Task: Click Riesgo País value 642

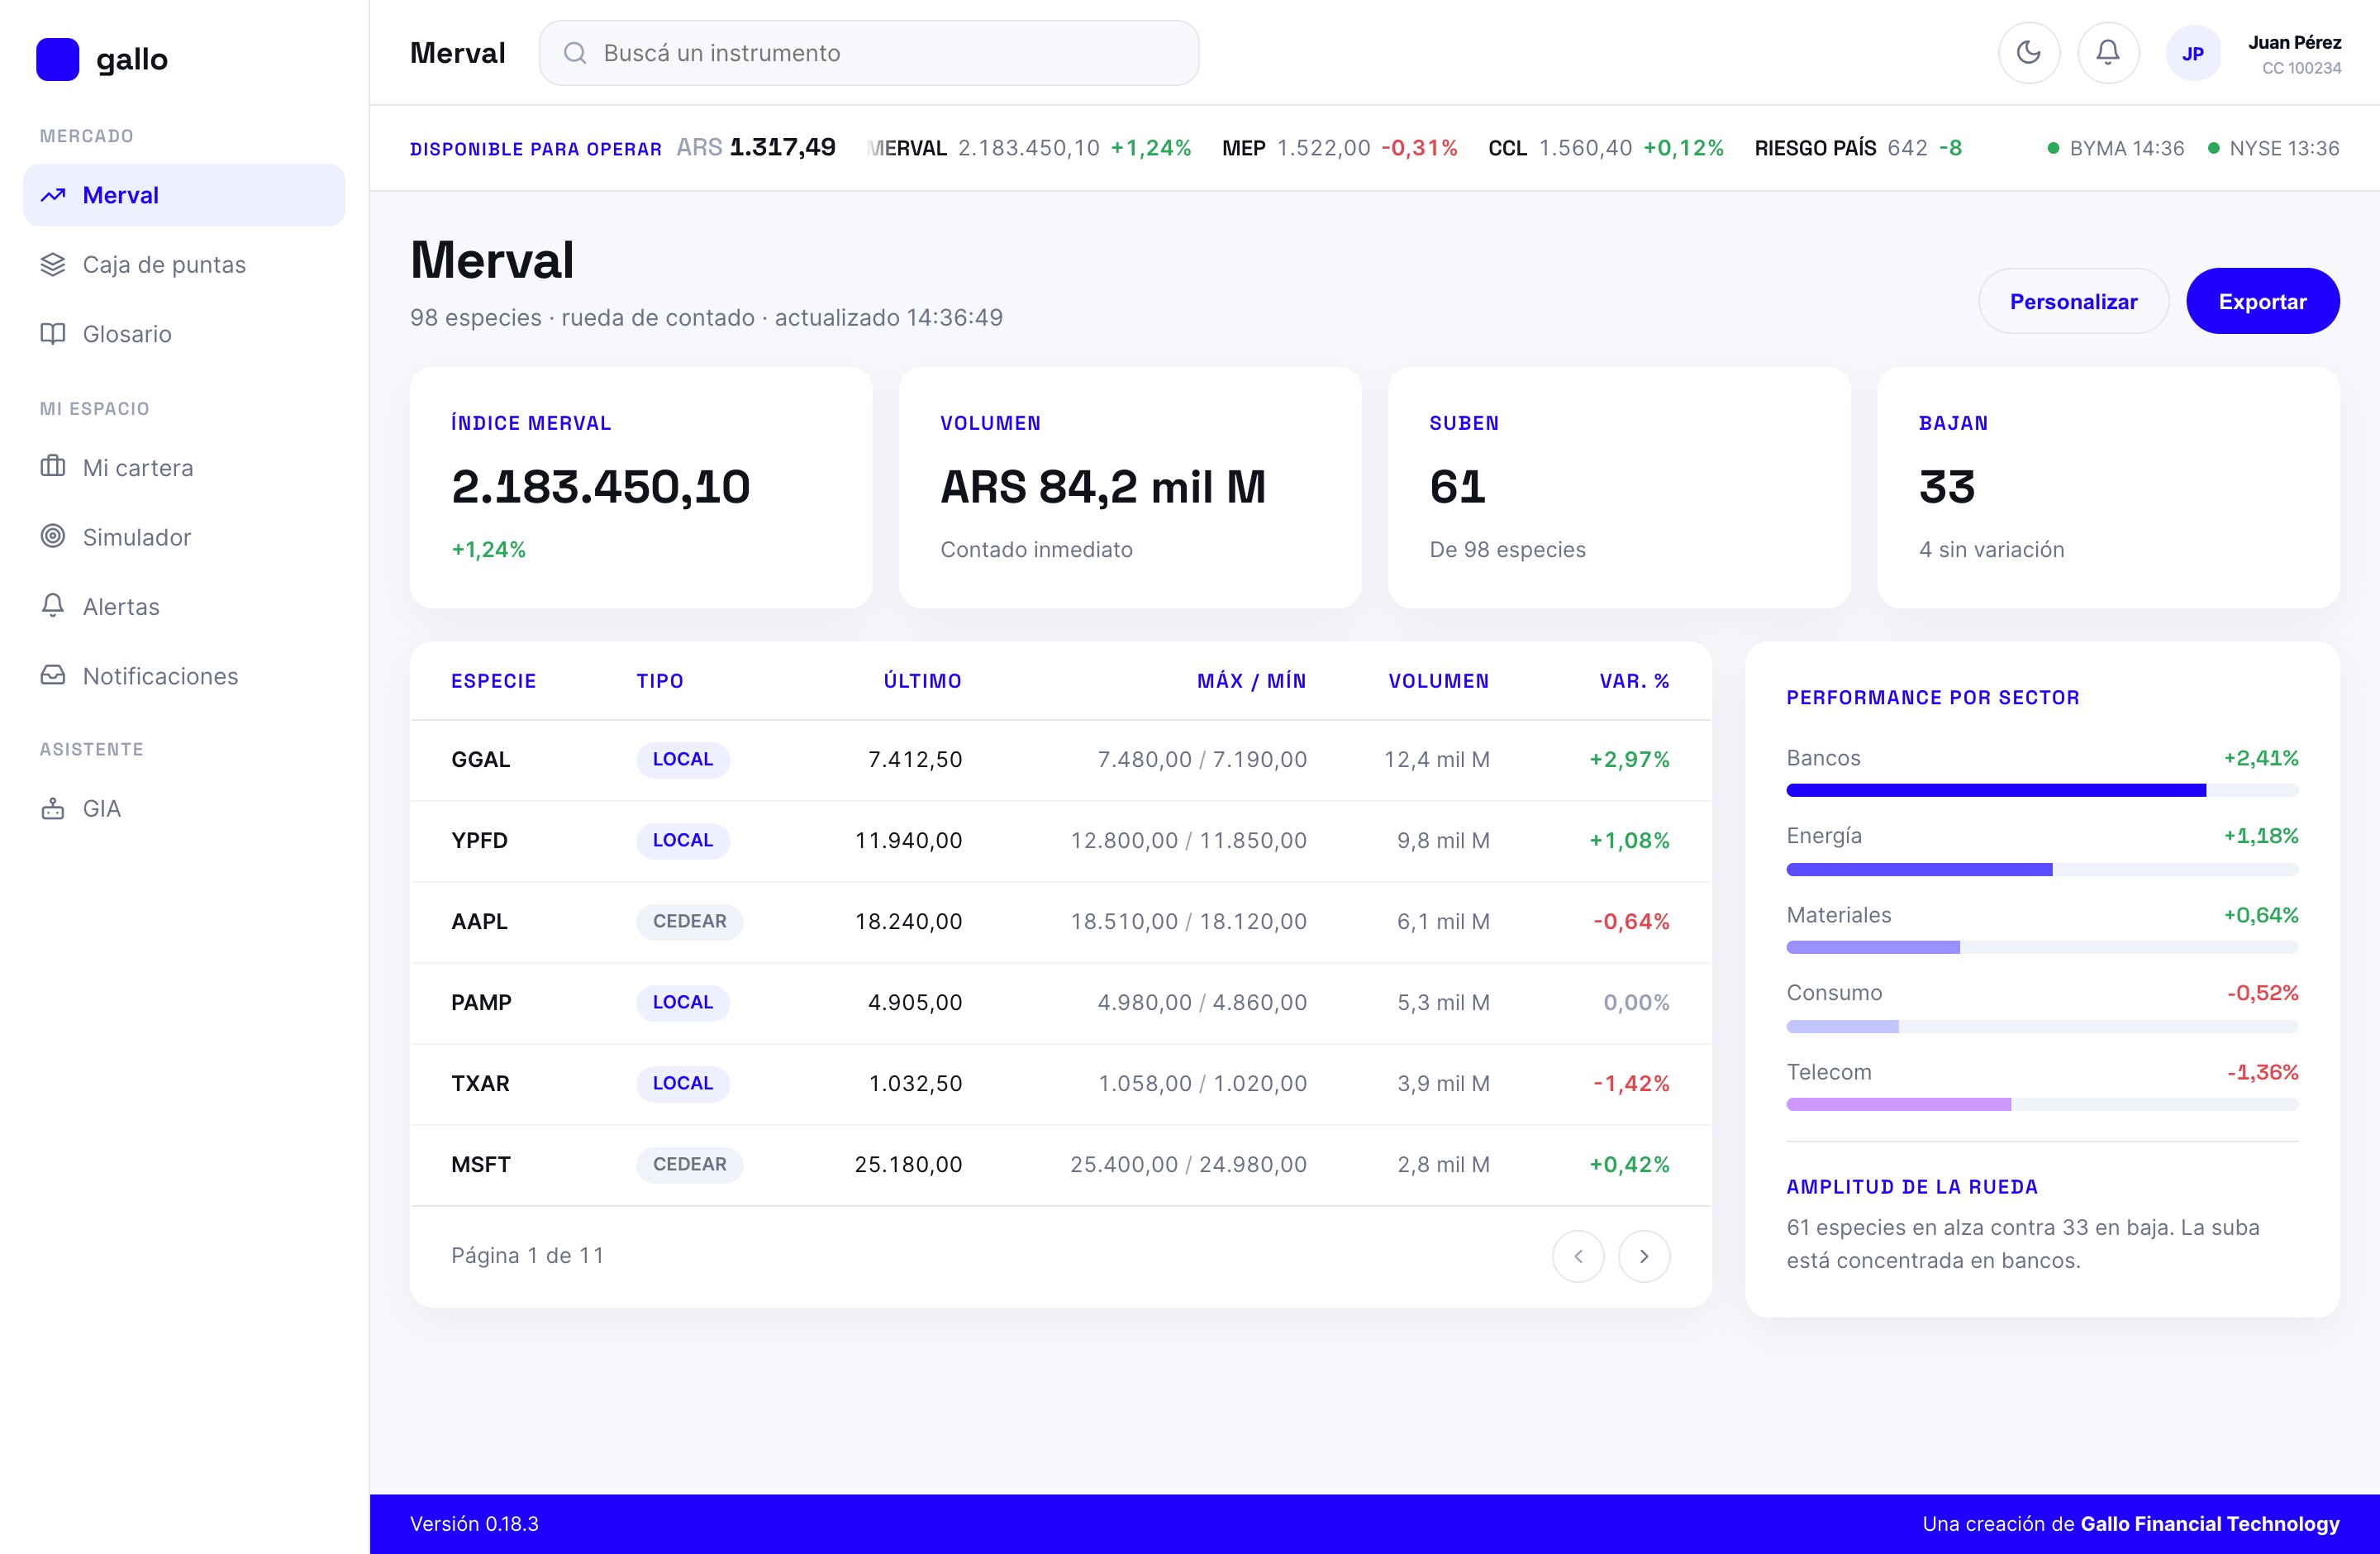Action: 1907,148
